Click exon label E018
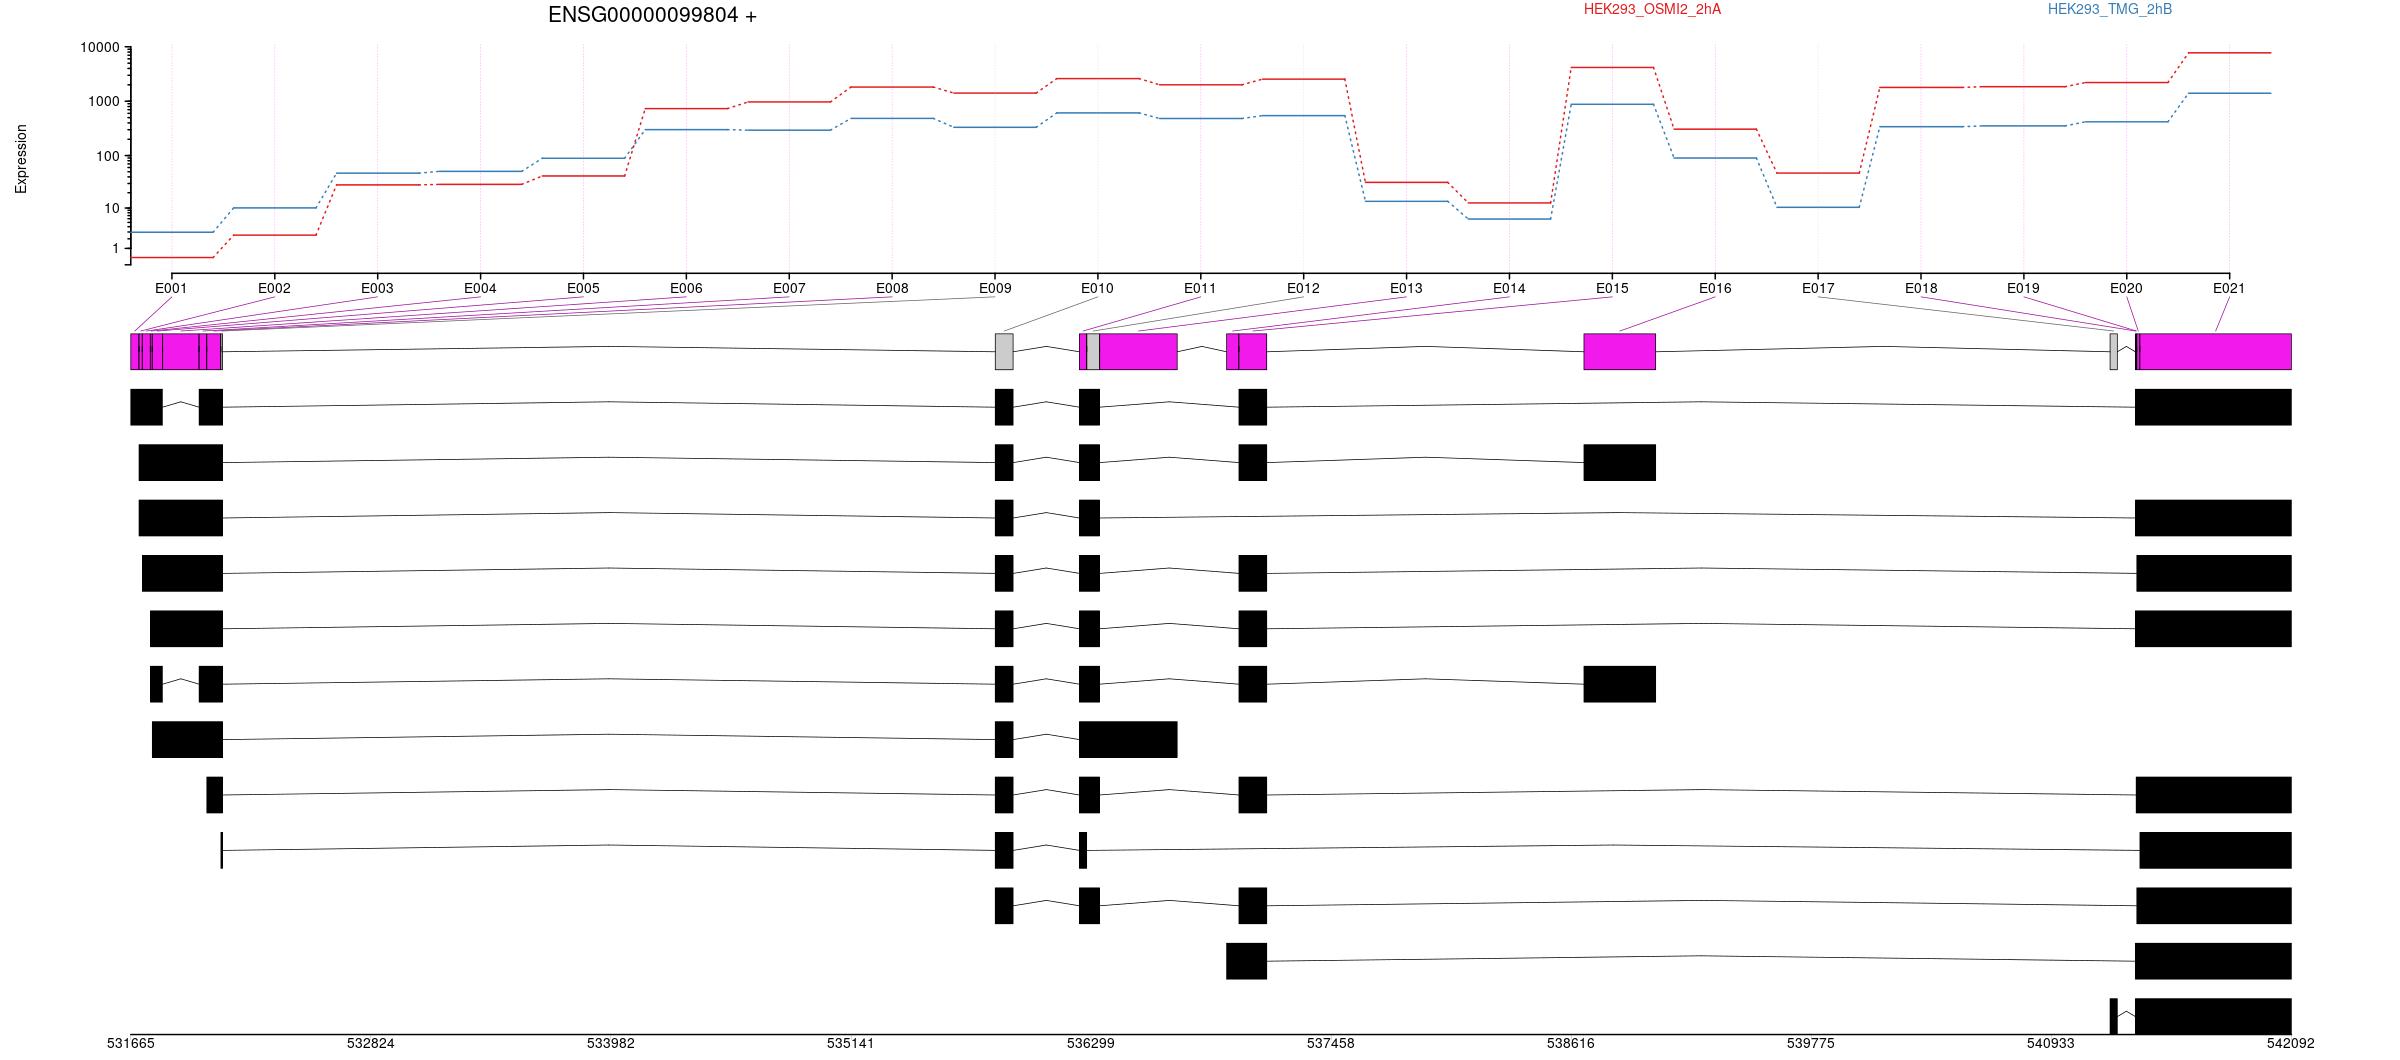Viewport: 2400px width, 1060px height. [x=1921, y=289]
